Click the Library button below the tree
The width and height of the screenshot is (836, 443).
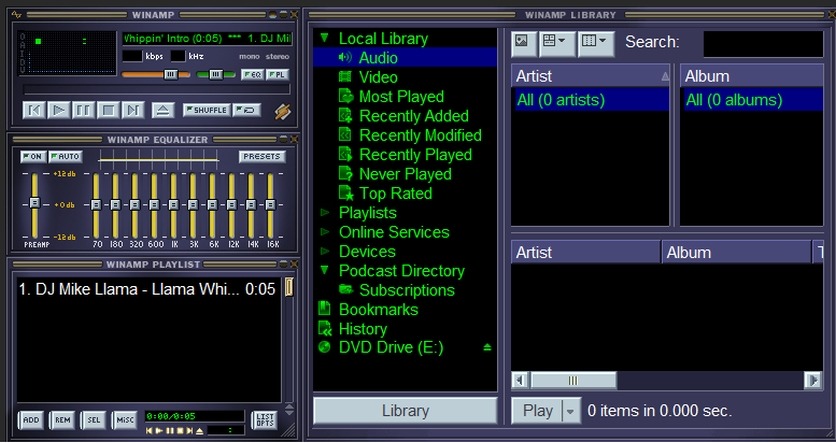tap(405, 411)
